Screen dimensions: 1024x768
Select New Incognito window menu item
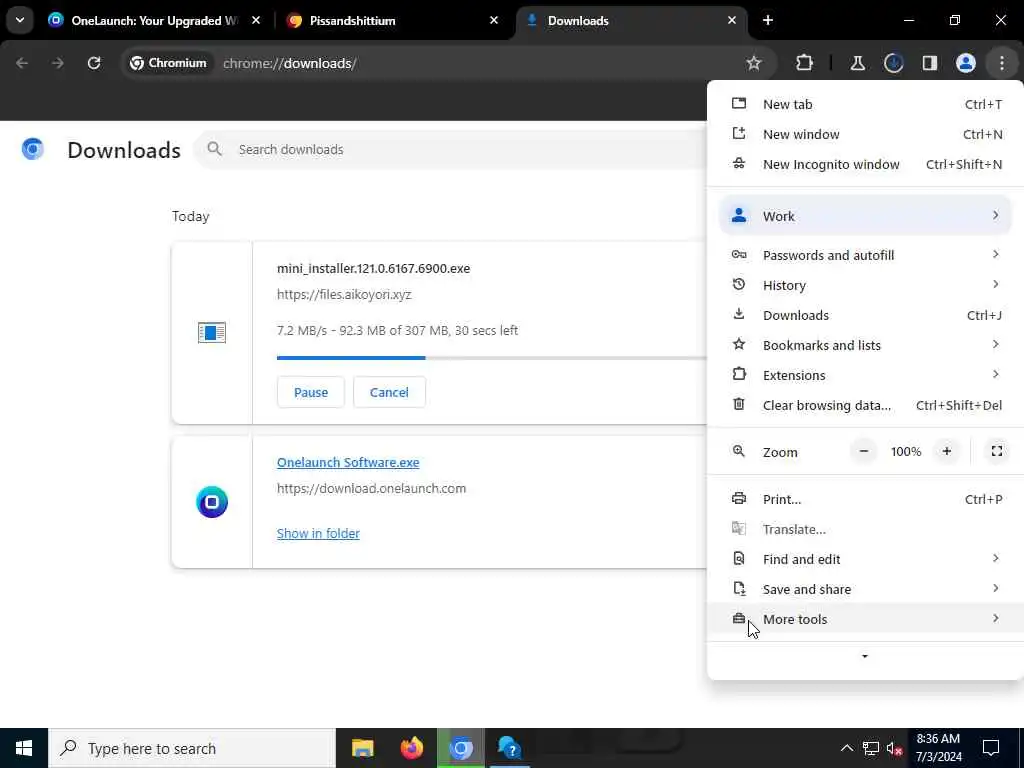[865, 165]
